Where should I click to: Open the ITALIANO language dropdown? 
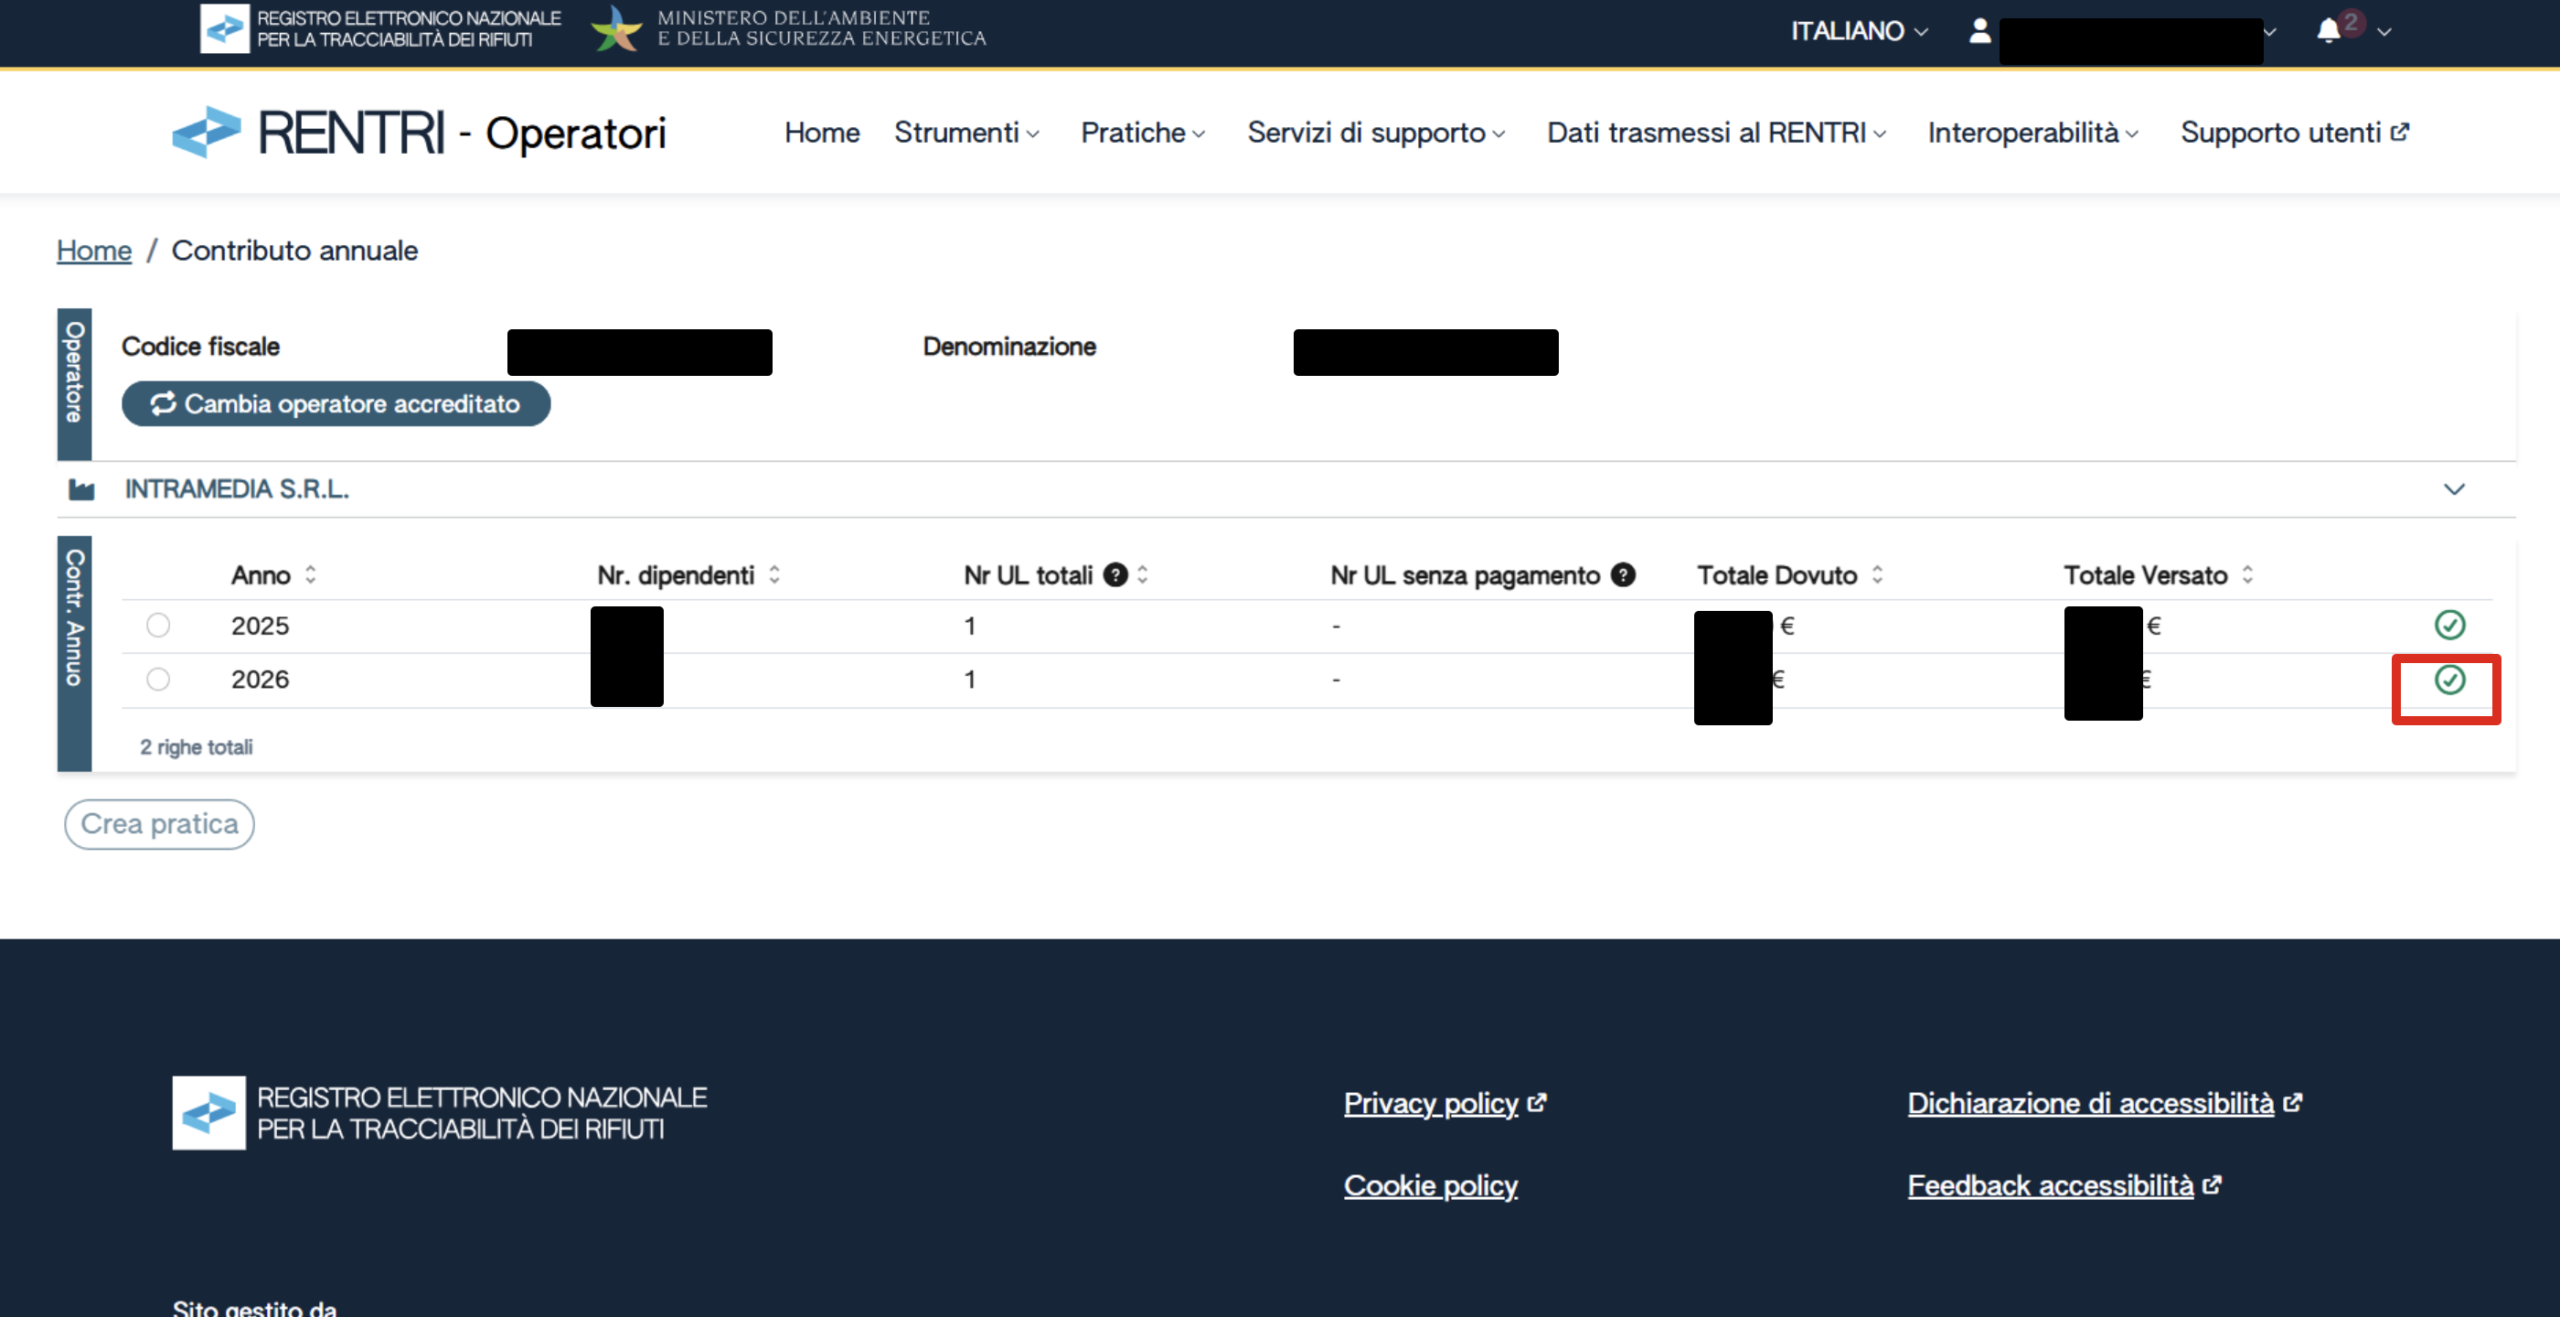point(1858,31)
